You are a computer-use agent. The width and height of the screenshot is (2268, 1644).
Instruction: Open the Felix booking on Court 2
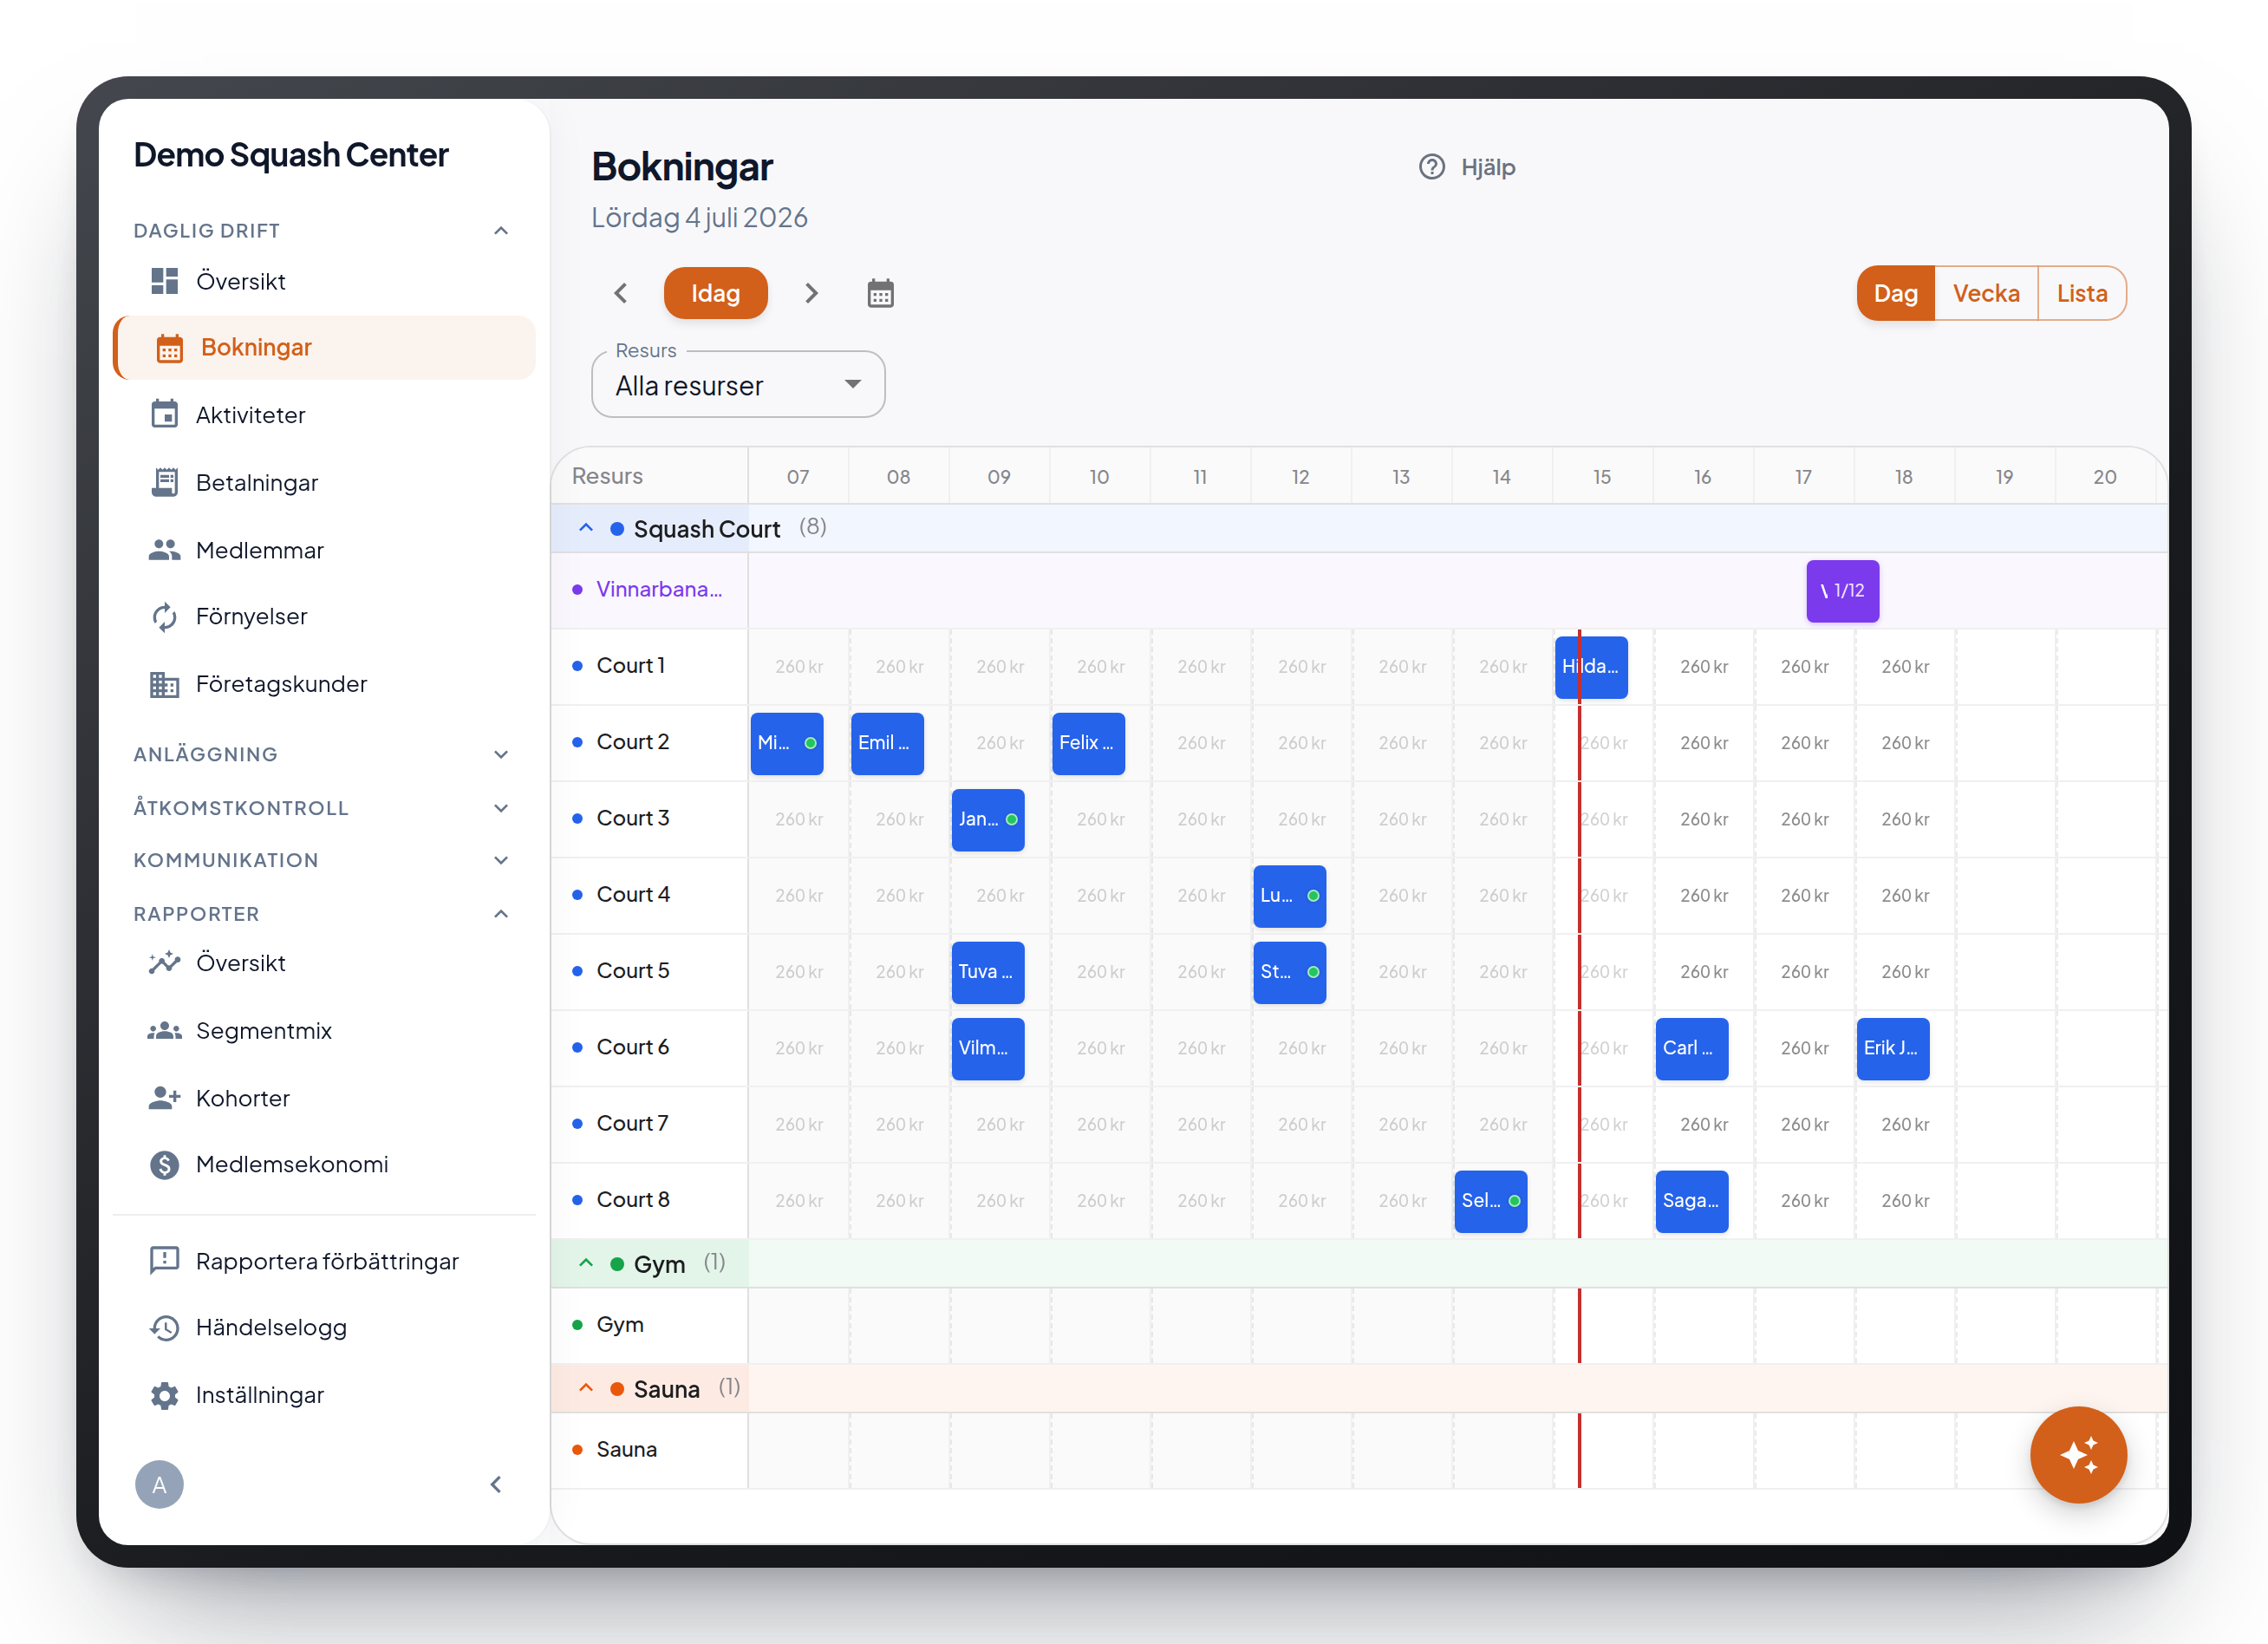click(x=1087, y=743)
